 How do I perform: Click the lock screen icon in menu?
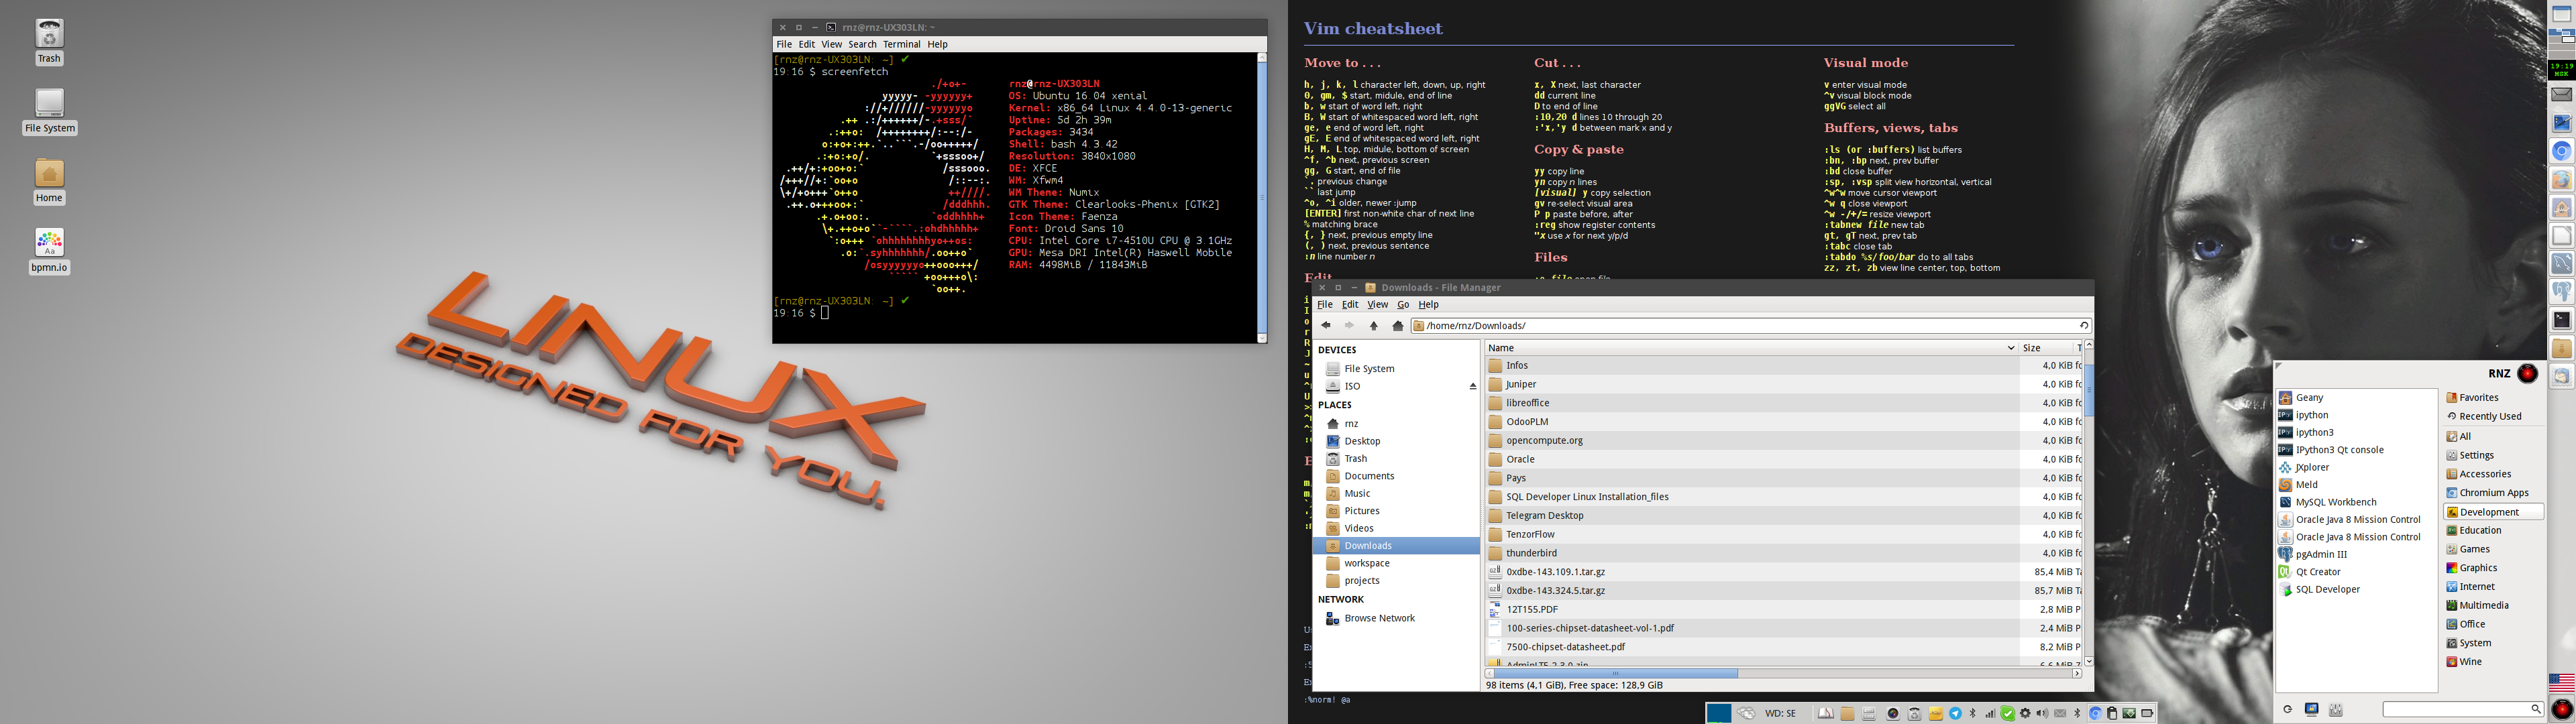(2311, 709)
